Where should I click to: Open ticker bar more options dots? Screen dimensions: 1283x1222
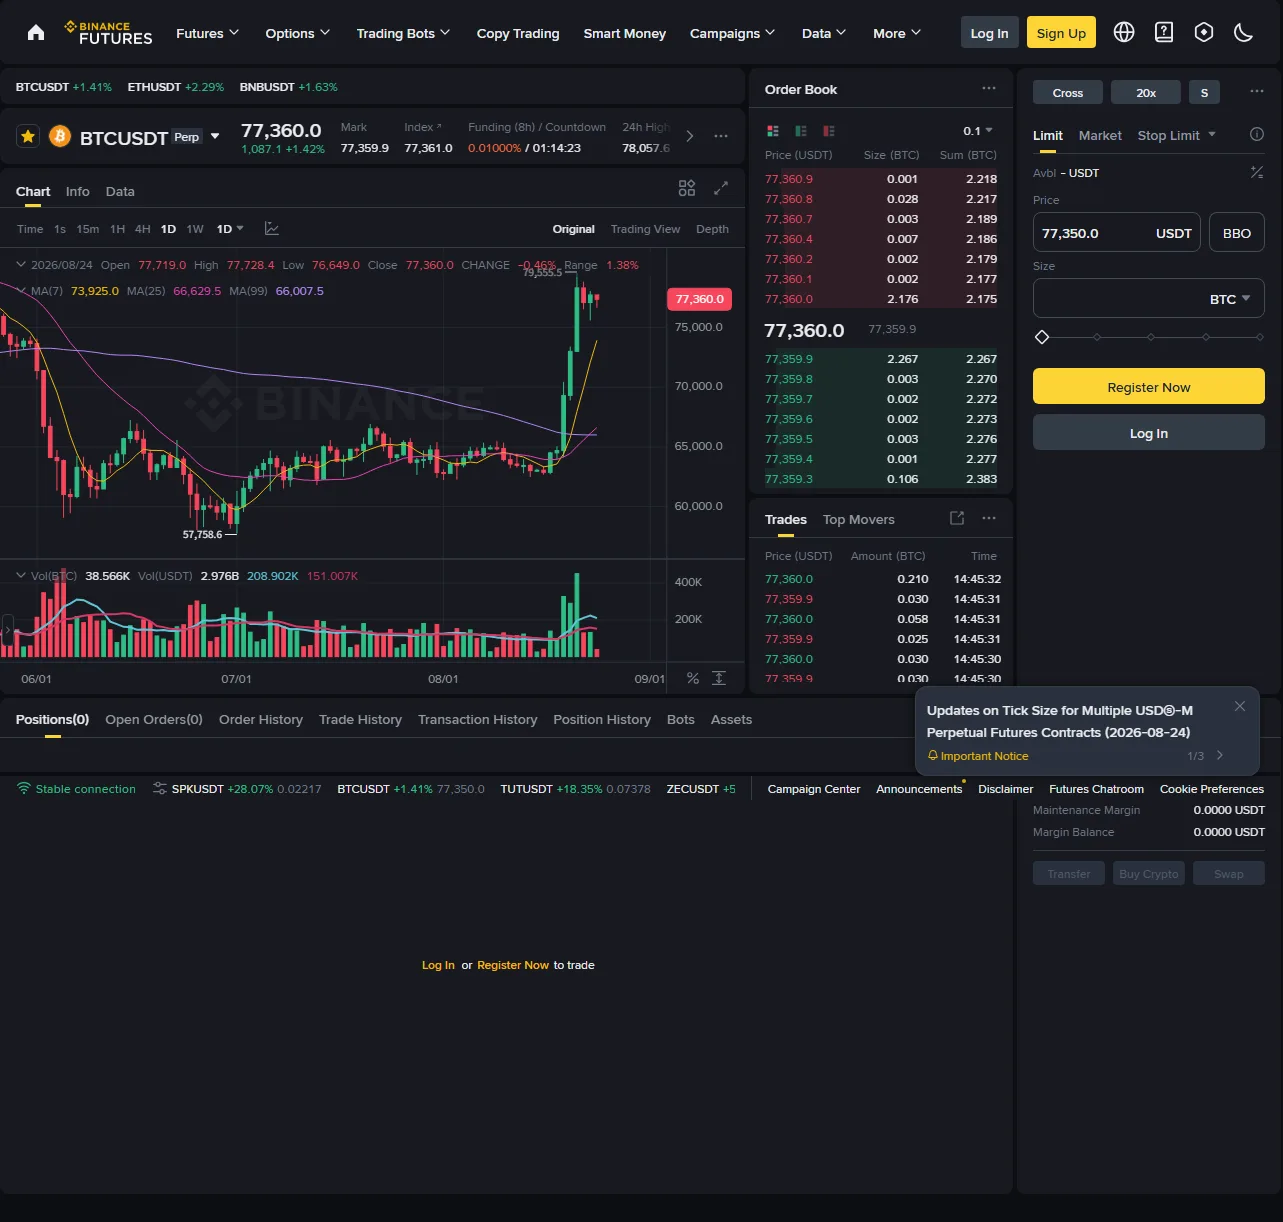[x=721, y=136]
